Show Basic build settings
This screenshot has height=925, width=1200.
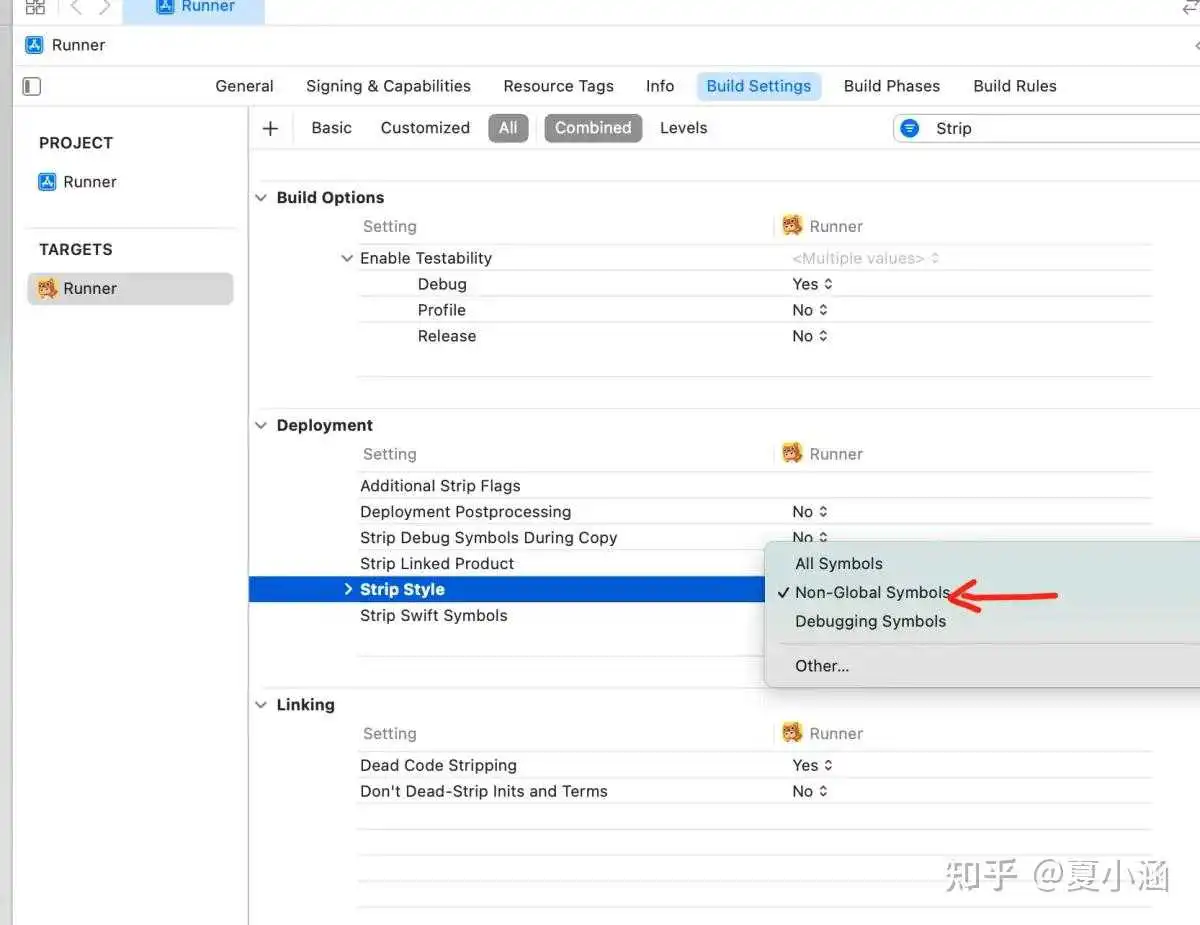click(331, 128)
